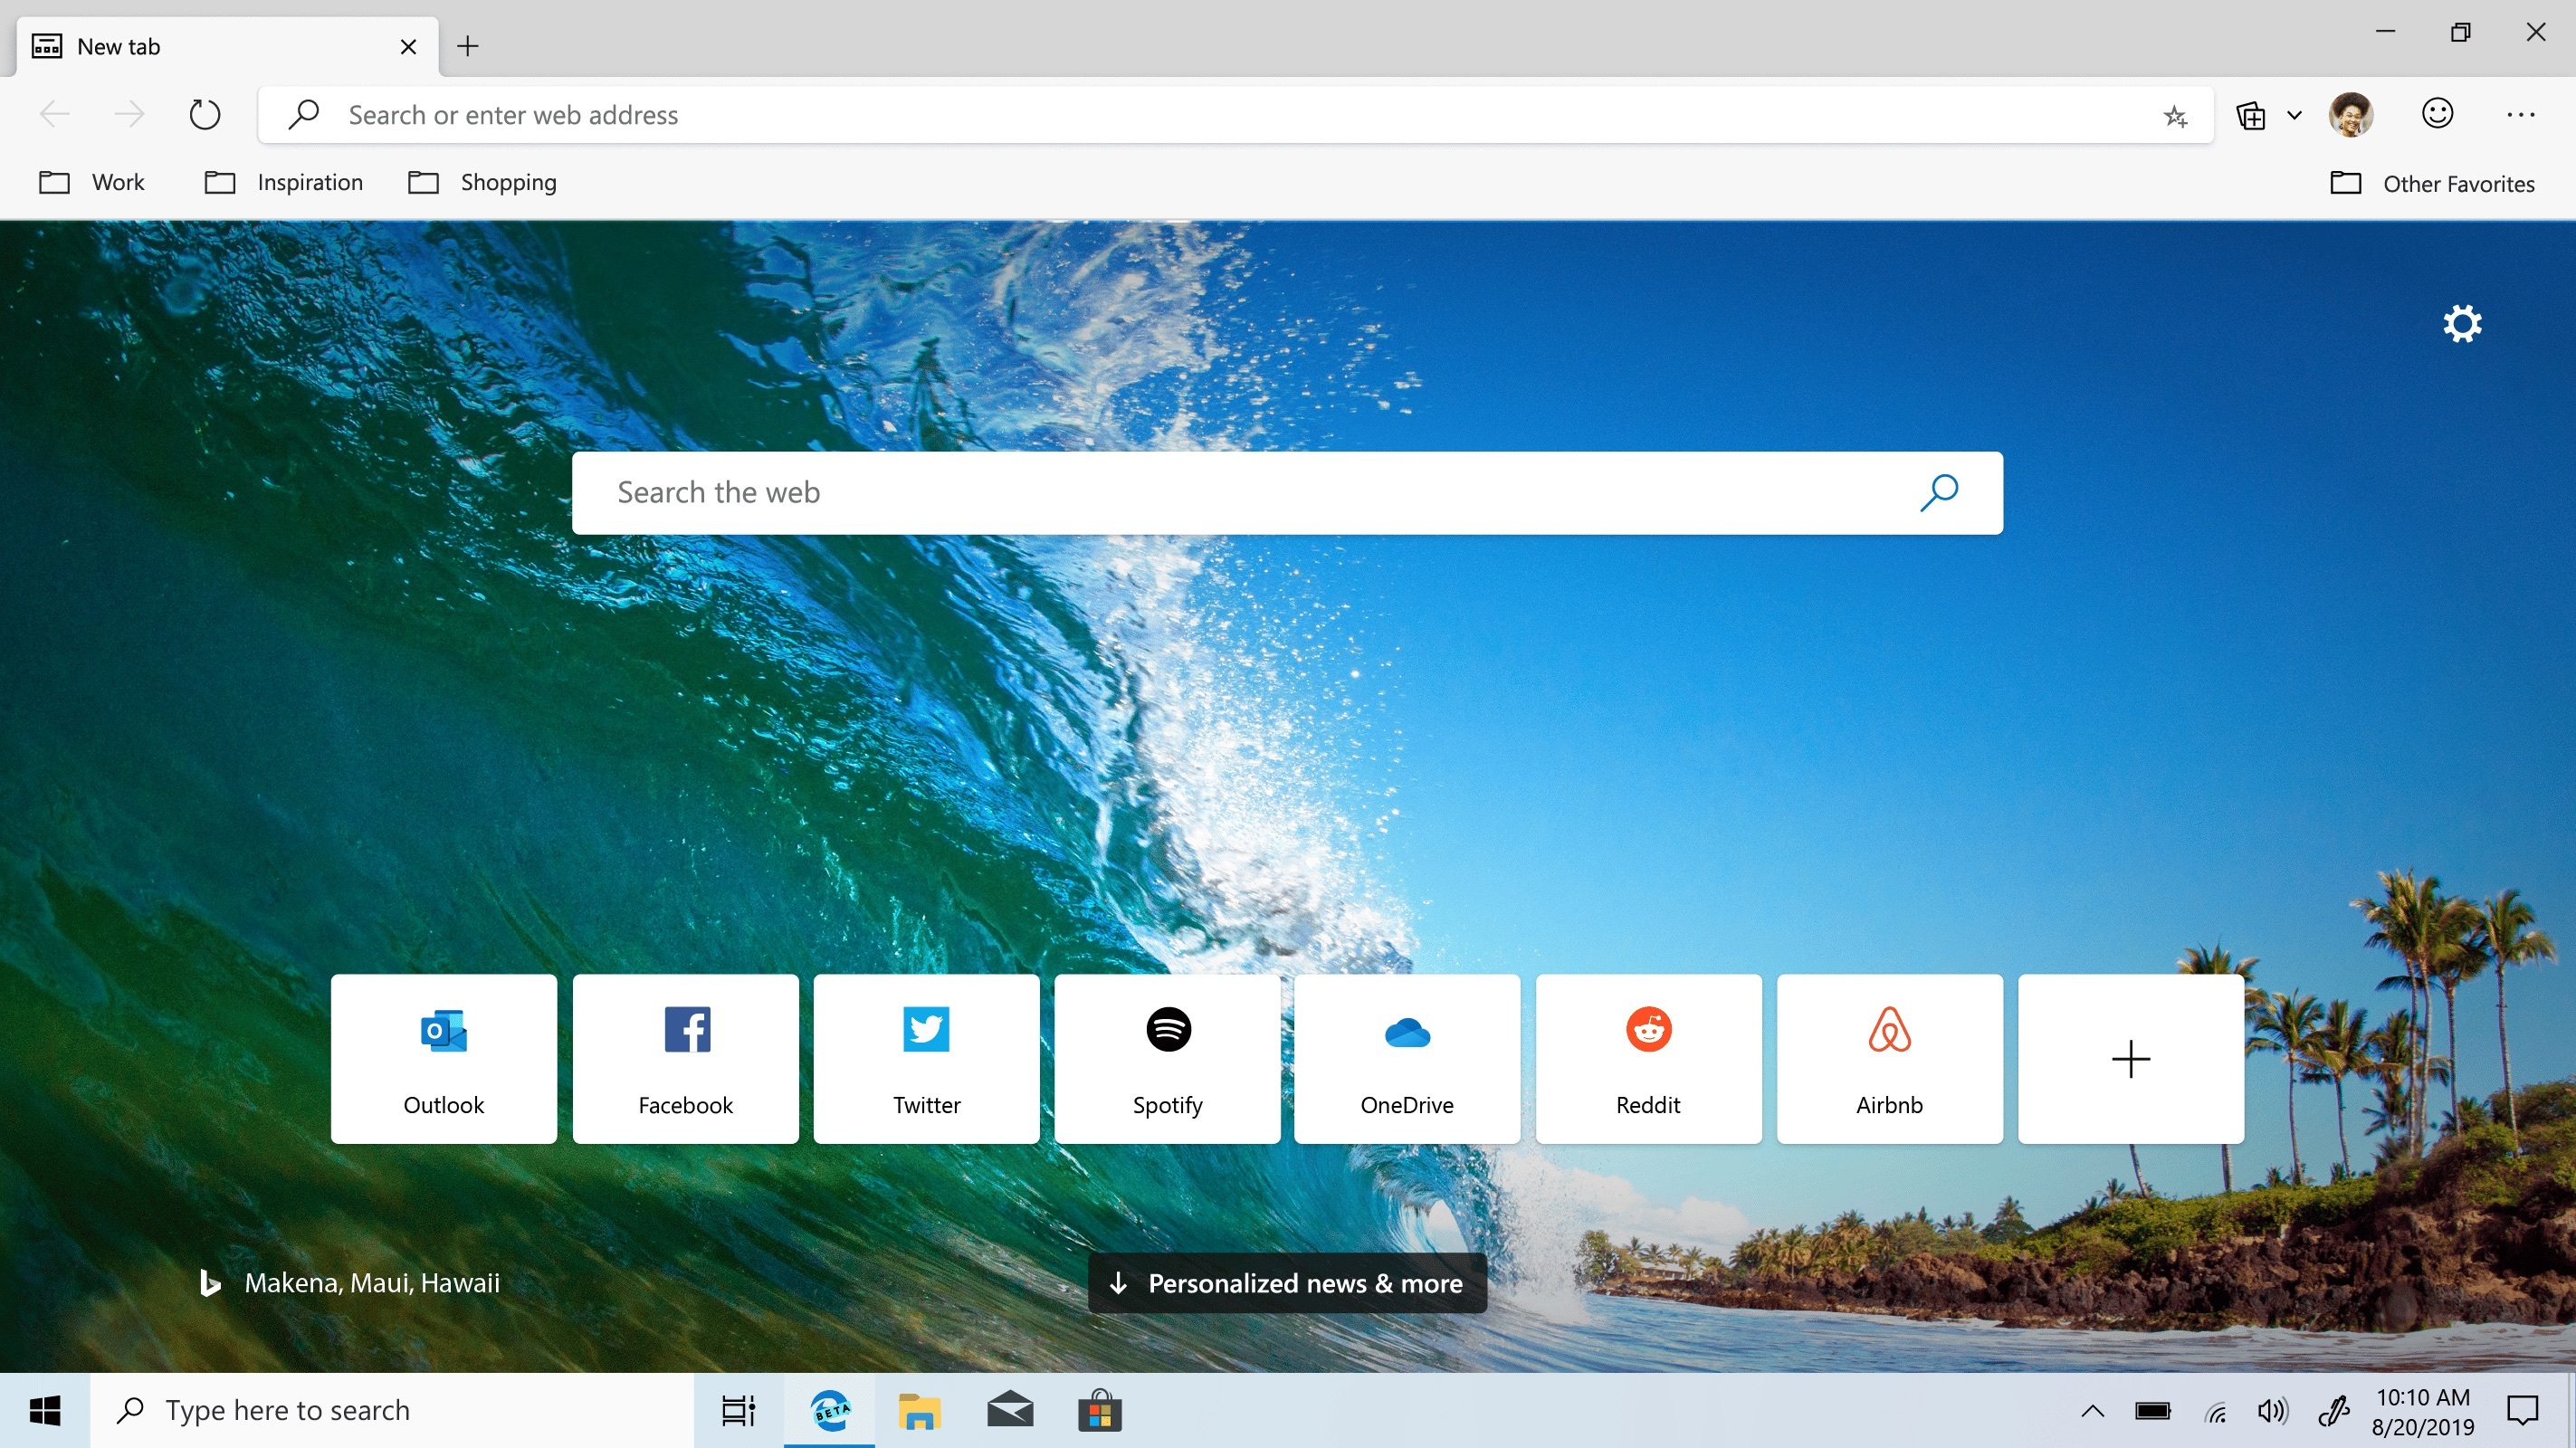Click the new tab page settings gear
This screenshot has height=1448, width=2576.
tap(2463, 322)
